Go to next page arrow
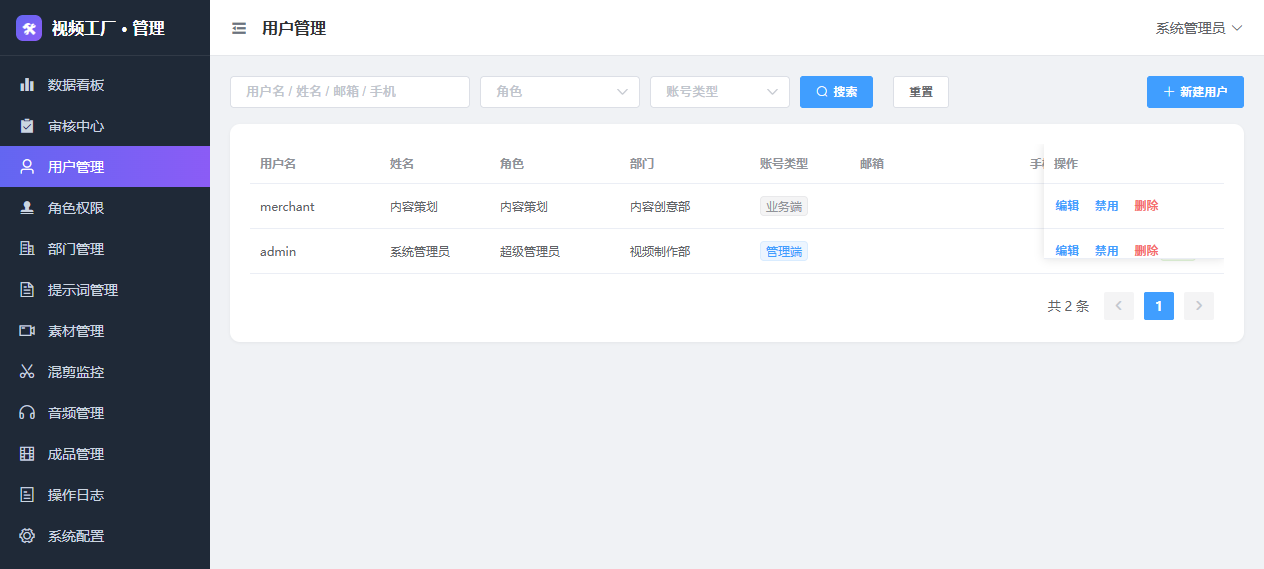This screenshot has width=1264, height=569. coord(1199,306)
